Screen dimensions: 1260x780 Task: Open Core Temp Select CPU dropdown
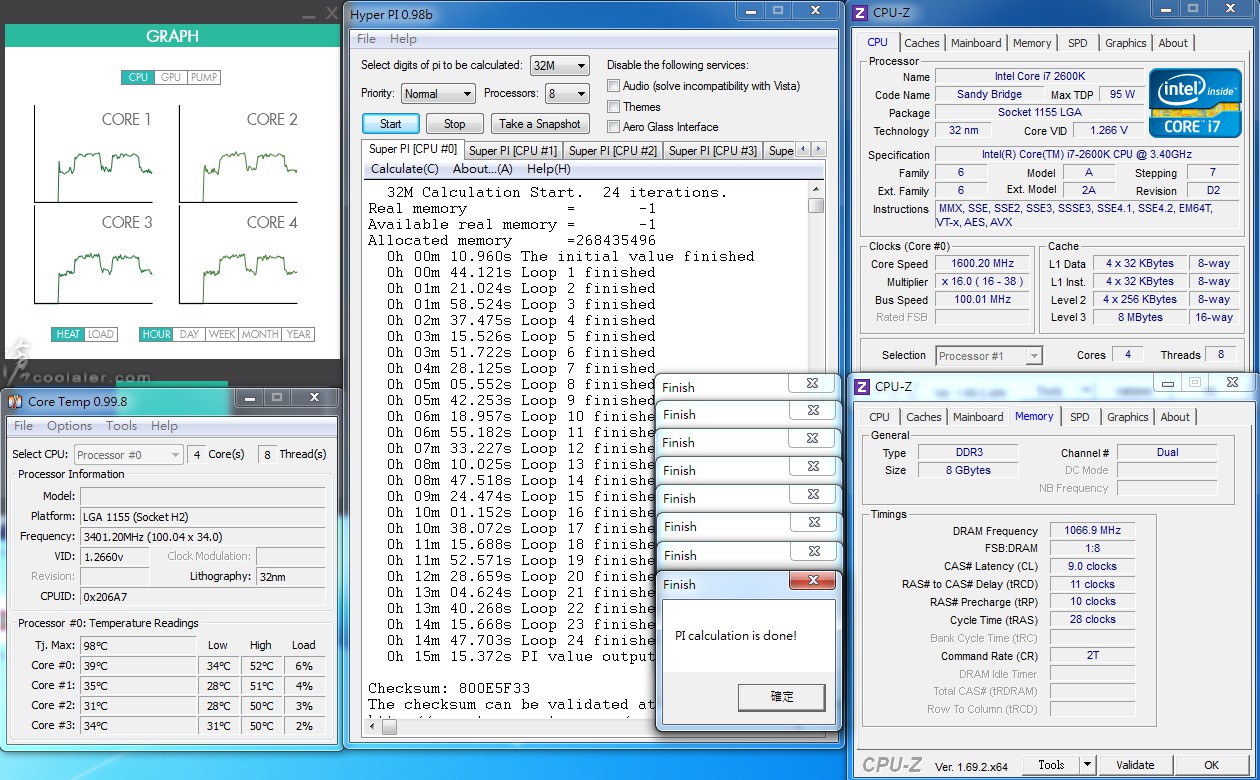click(x=128, y=455)
